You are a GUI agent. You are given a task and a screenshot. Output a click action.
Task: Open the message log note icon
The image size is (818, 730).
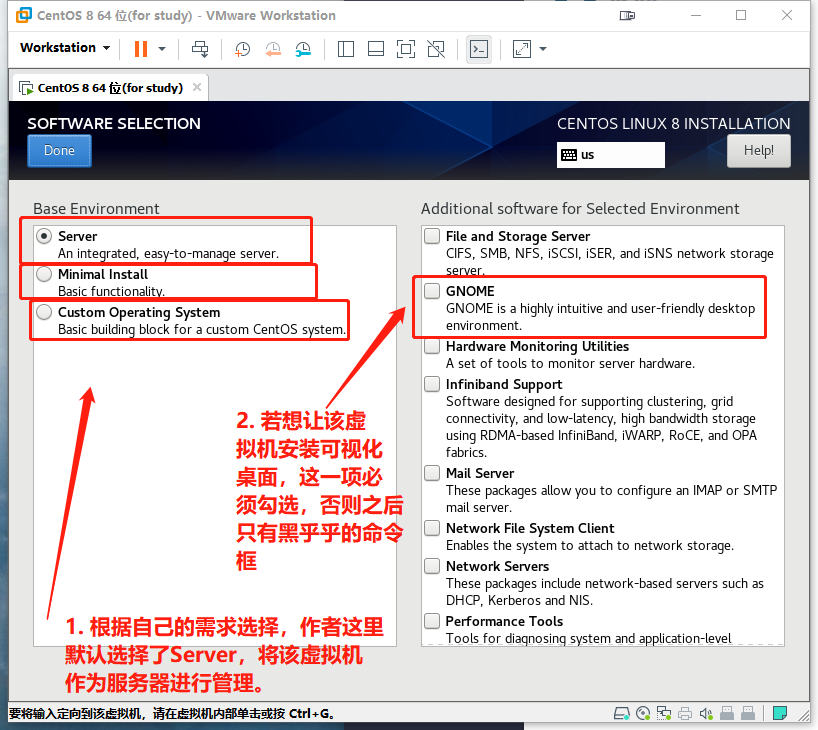[780, 713]
